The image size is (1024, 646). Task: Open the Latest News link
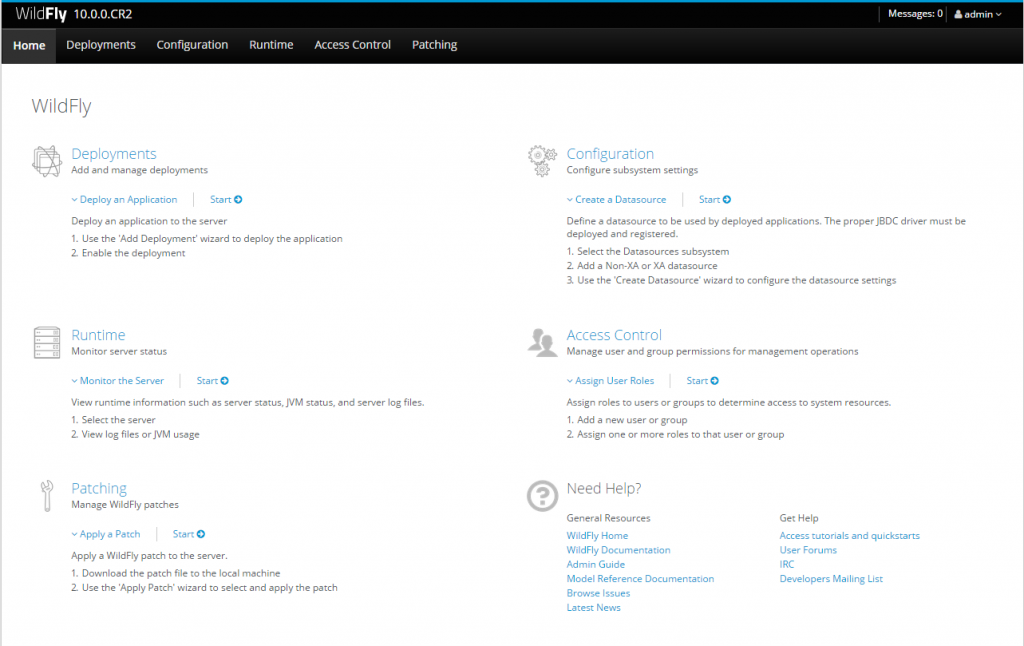coord(594,607)
